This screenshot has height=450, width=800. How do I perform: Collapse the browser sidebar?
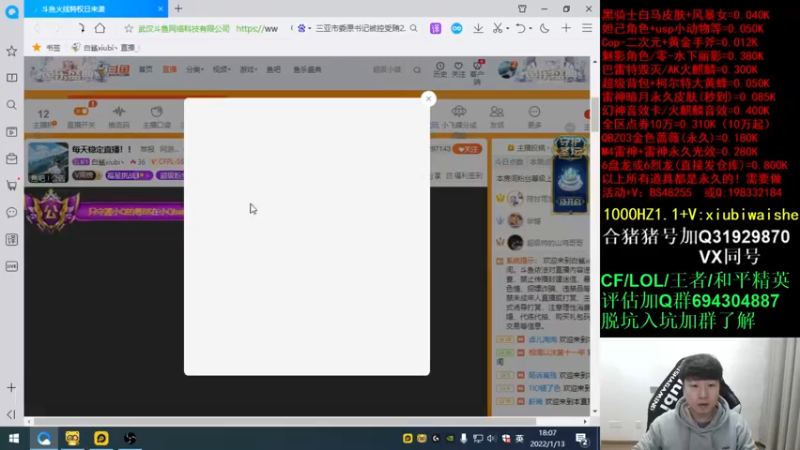[x=11, y=414]
